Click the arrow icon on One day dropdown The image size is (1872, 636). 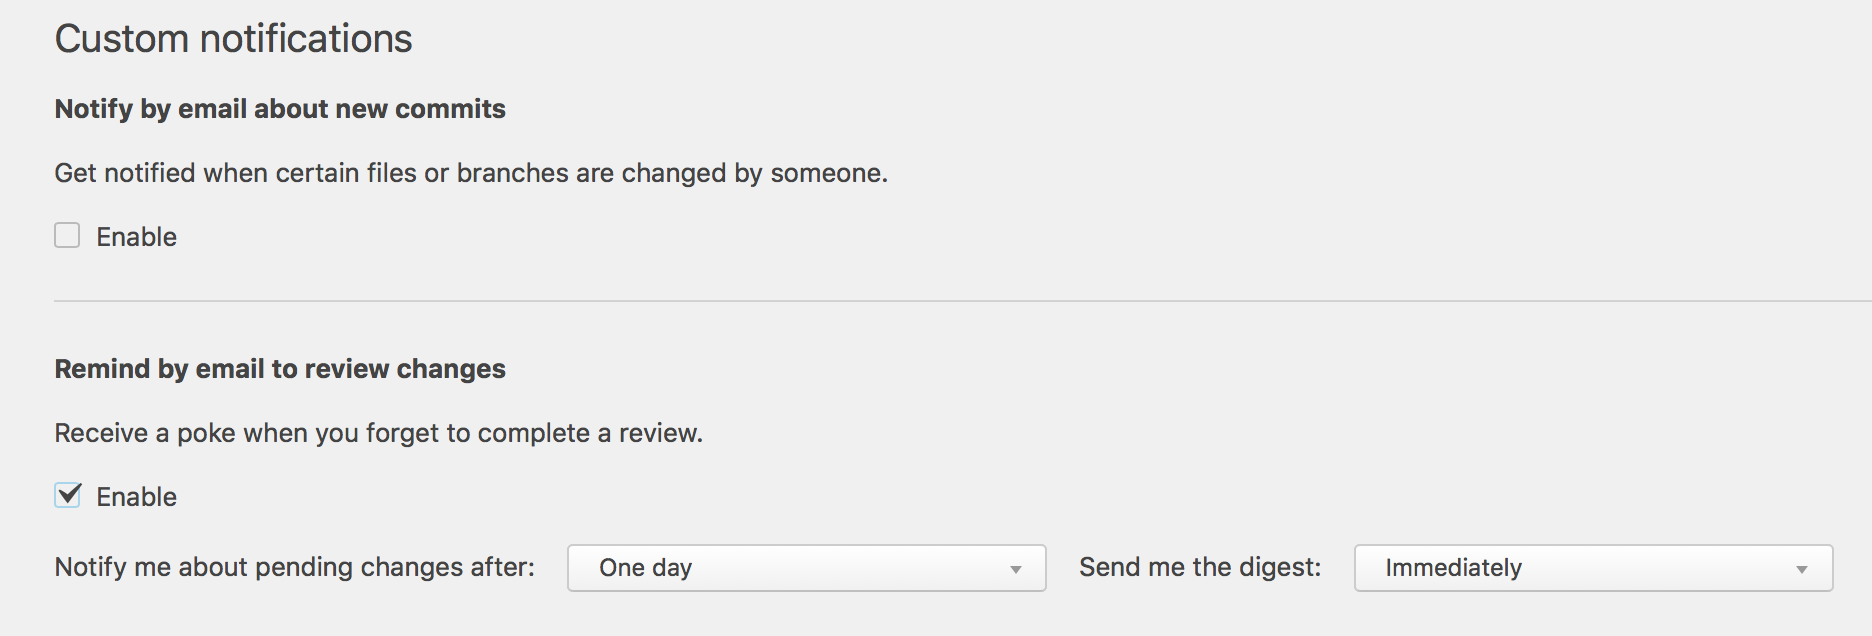coord(1015,569)
